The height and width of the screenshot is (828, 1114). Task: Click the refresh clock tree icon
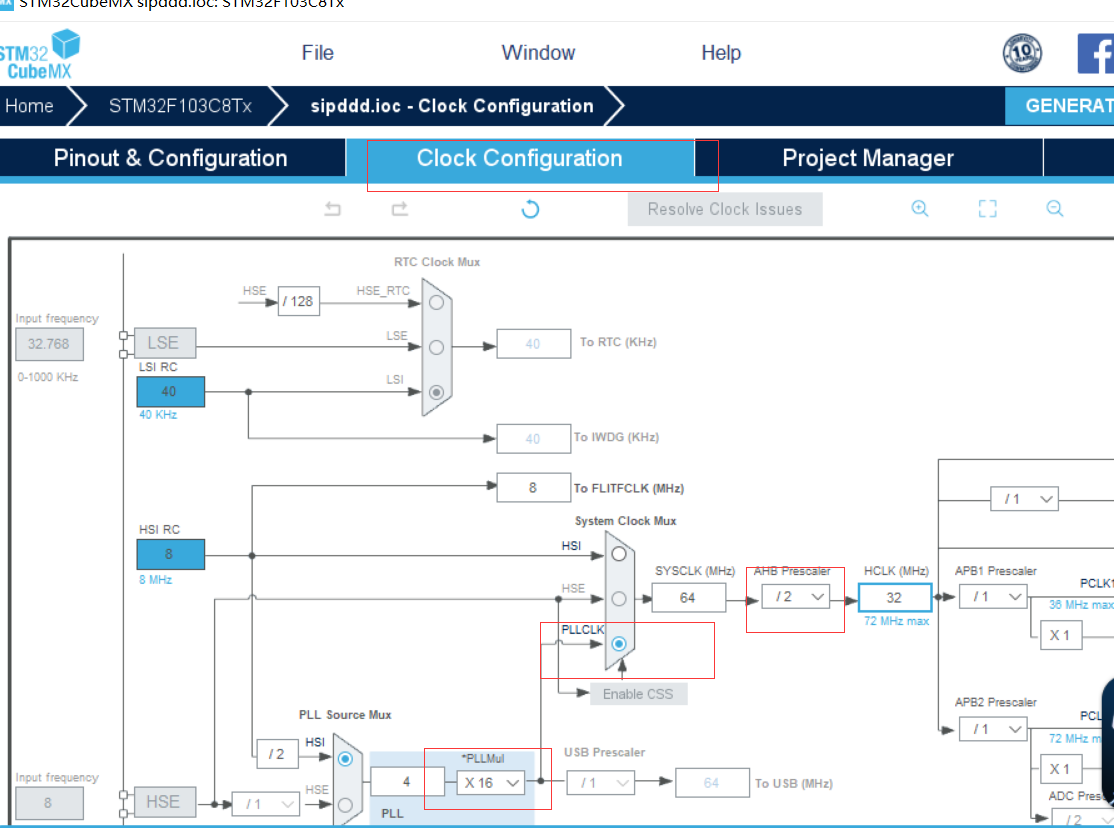pos(530,209)
